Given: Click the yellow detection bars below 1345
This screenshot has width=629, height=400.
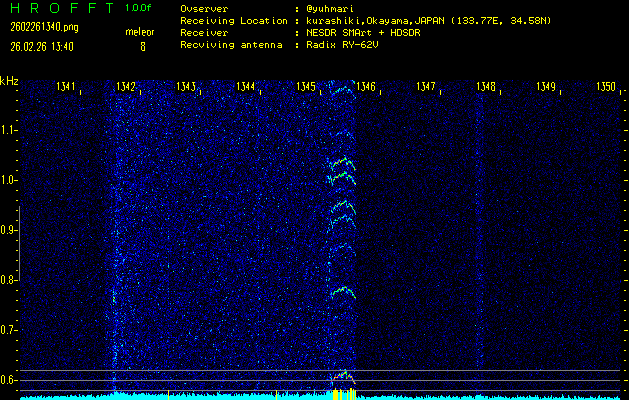Looking at the screenshot, I should coord(344,394).
